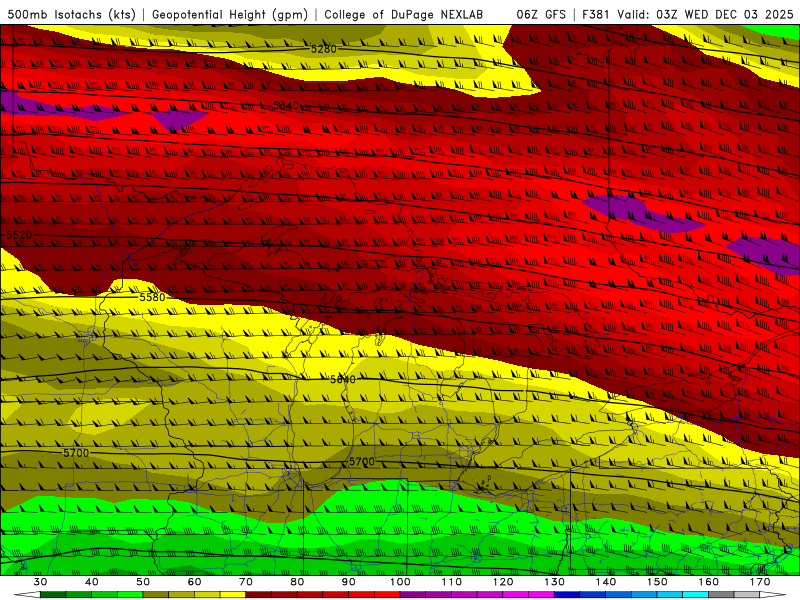
Task: Pick the navy blue swatch at 130 knots
Action: 567,595
